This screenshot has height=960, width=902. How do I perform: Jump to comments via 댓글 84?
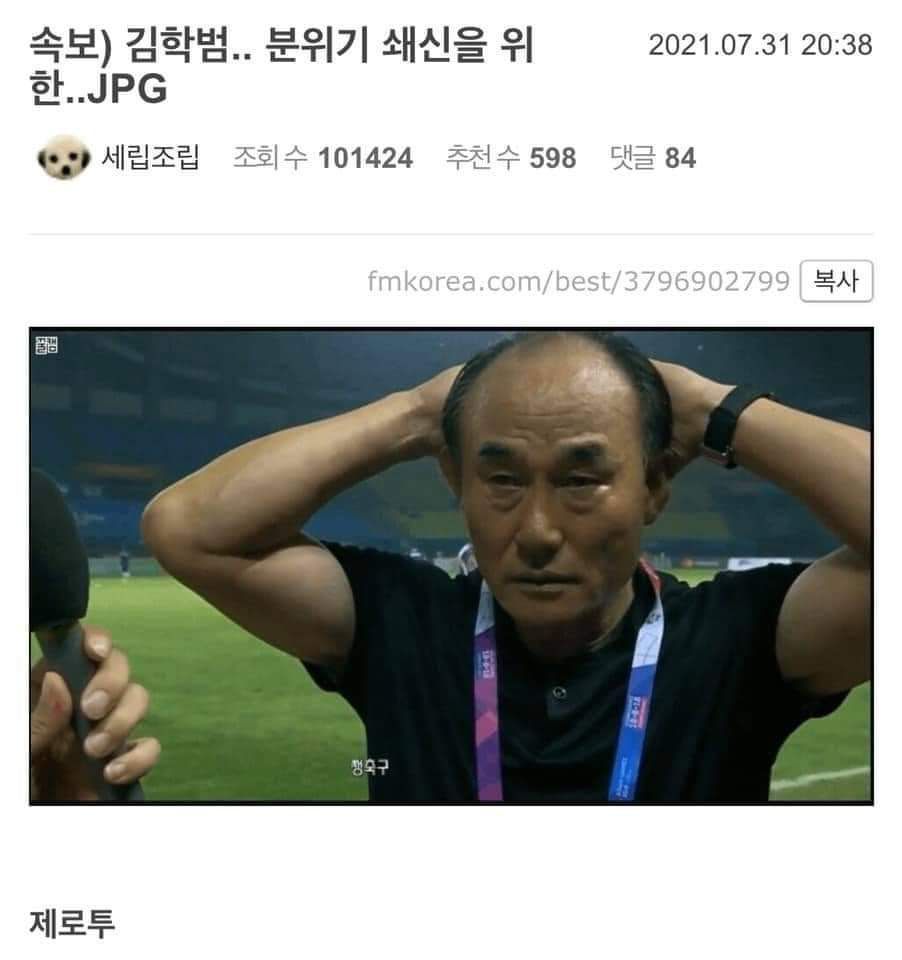pos(653,157)
